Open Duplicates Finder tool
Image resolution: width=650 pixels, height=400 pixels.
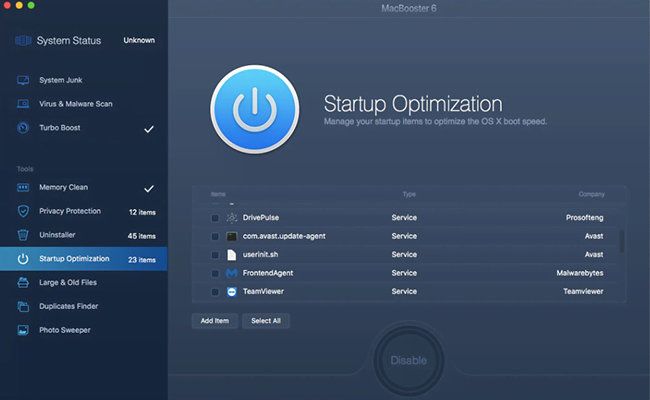coord(84,306)
